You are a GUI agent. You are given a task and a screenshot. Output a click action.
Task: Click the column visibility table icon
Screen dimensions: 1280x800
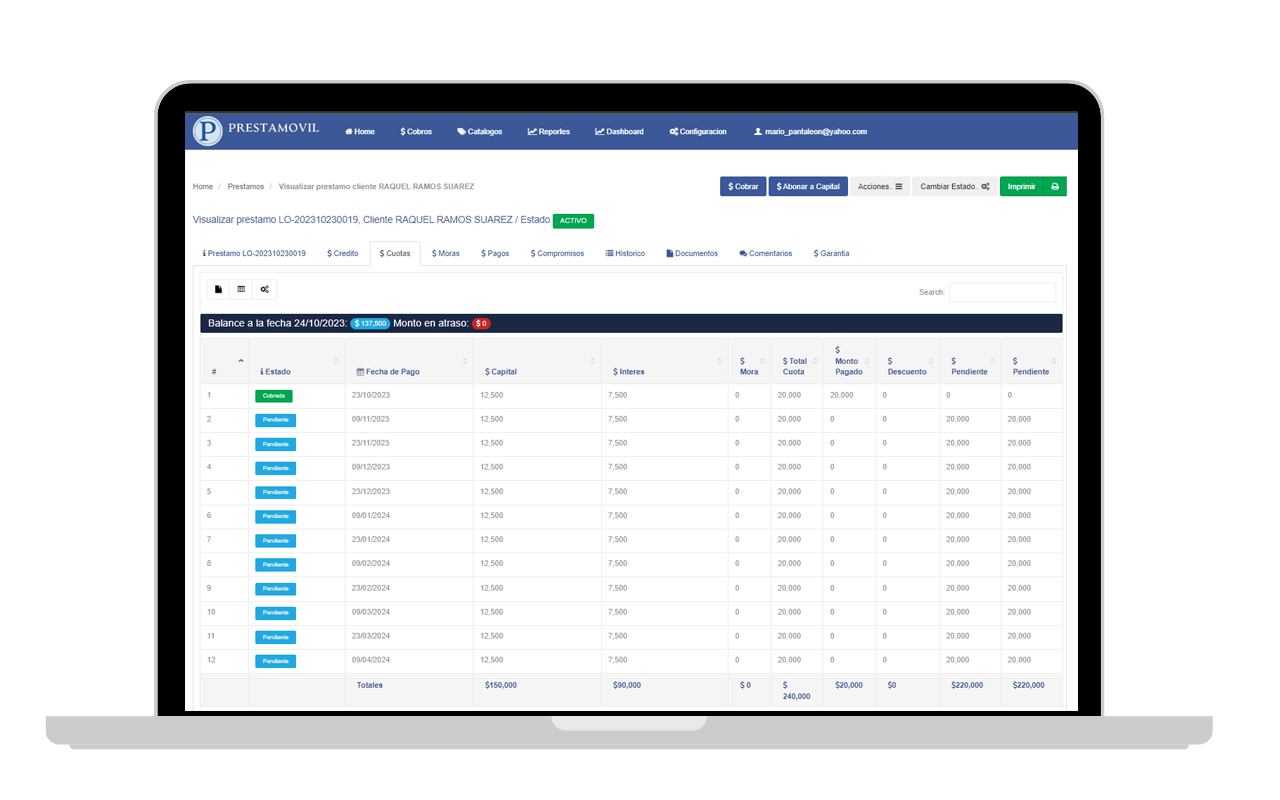[x=241, y=289]
